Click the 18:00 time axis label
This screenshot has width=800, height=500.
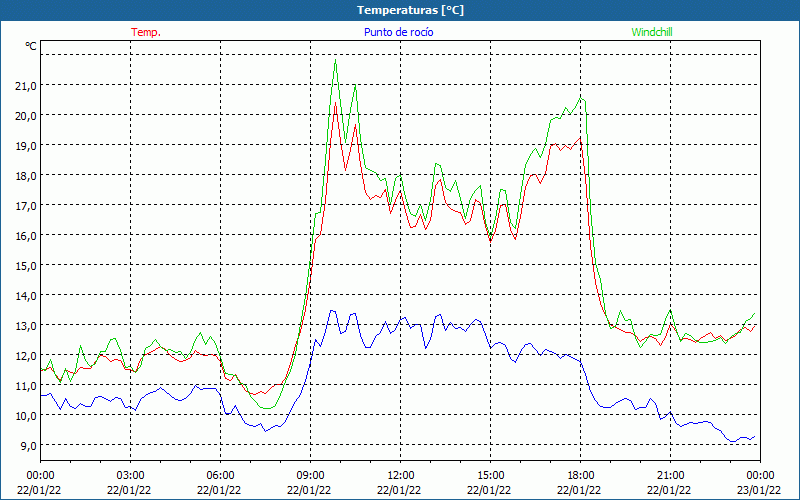pos(580,475)
